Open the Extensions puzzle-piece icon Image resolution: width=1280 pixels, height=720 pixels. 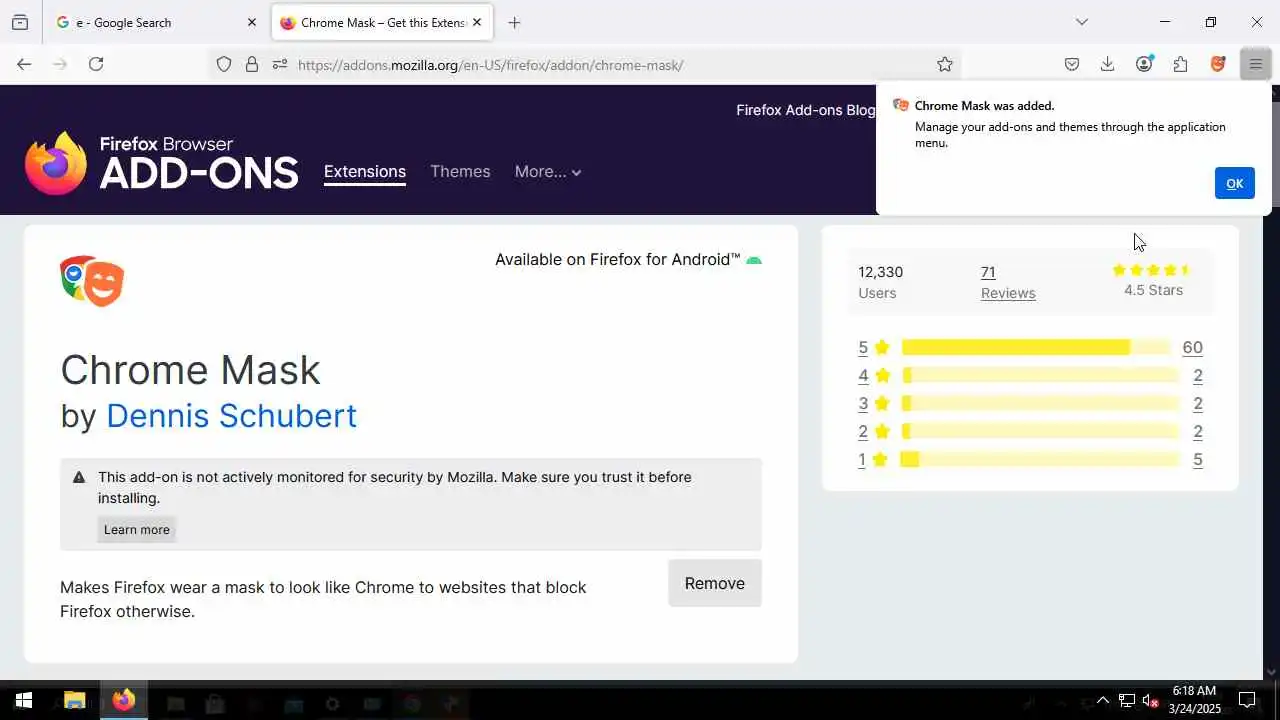[1181, 64]
